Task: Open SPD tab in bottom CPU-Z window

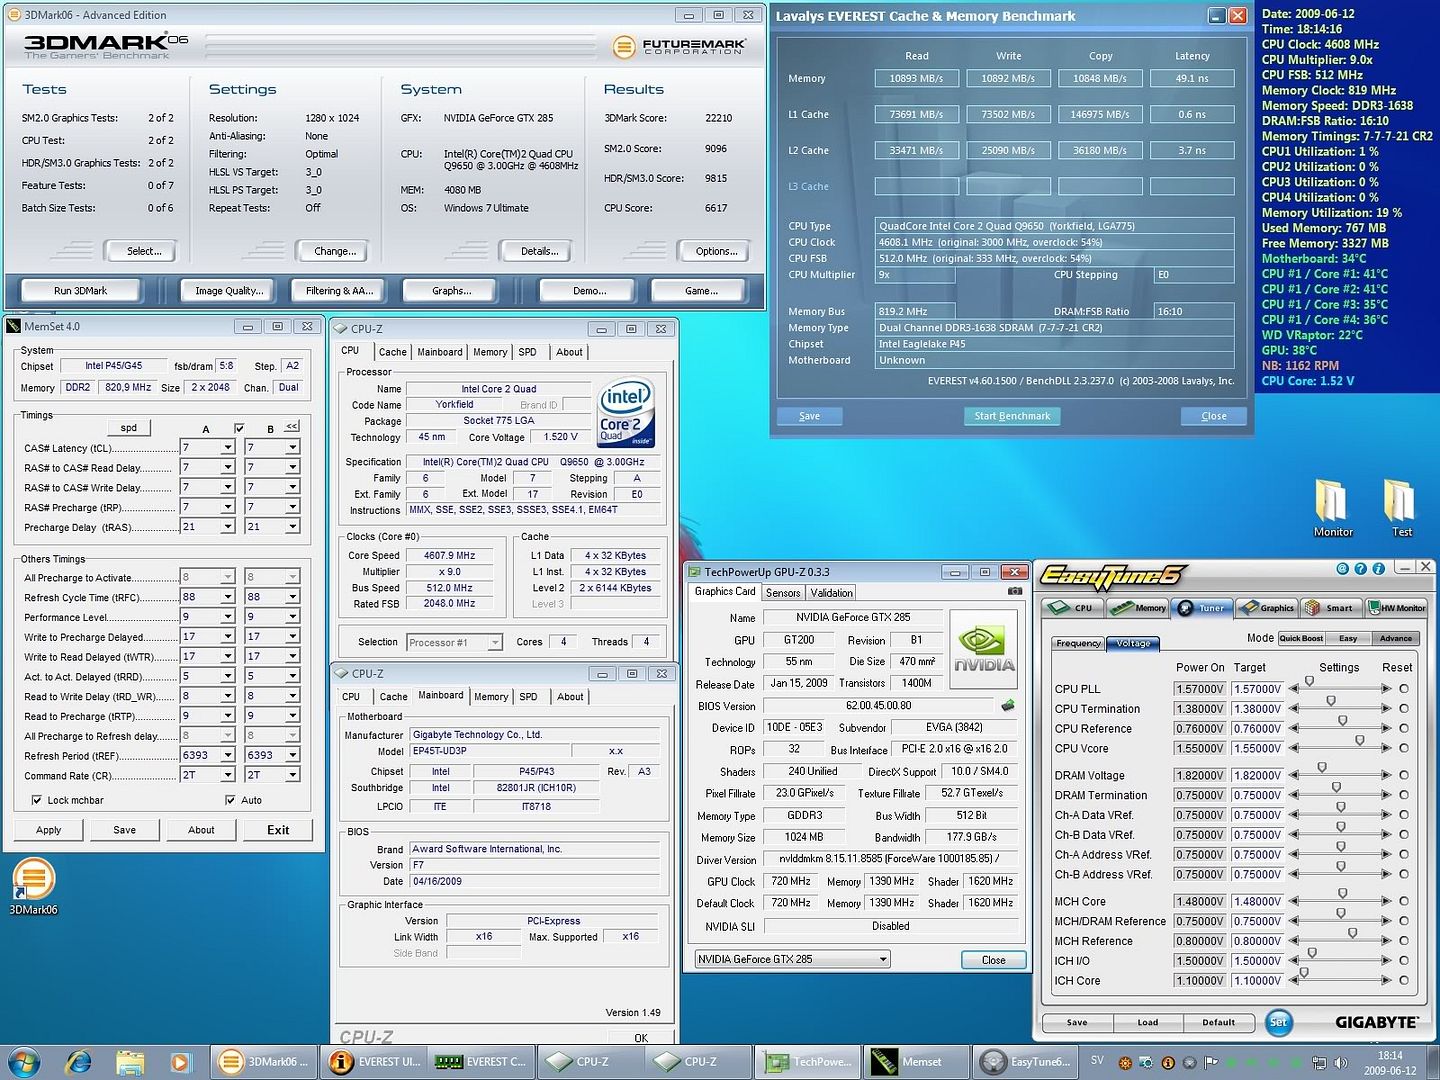Action: [528, 697]
